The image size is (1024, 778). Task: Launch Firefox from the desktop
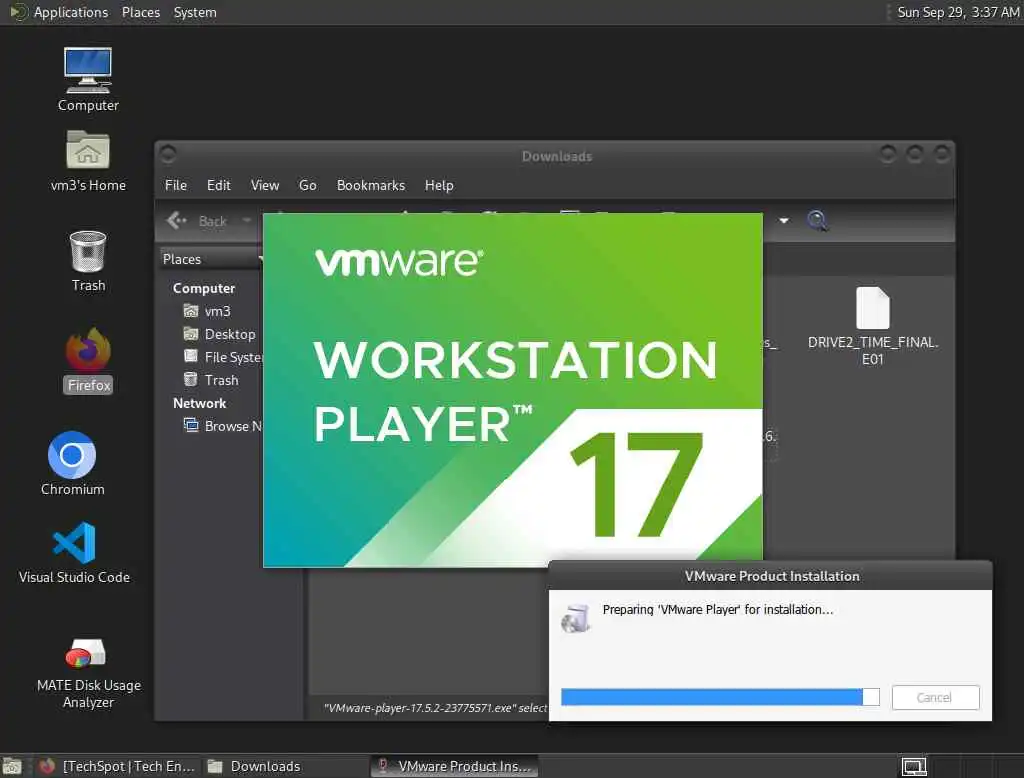point(88,349)
